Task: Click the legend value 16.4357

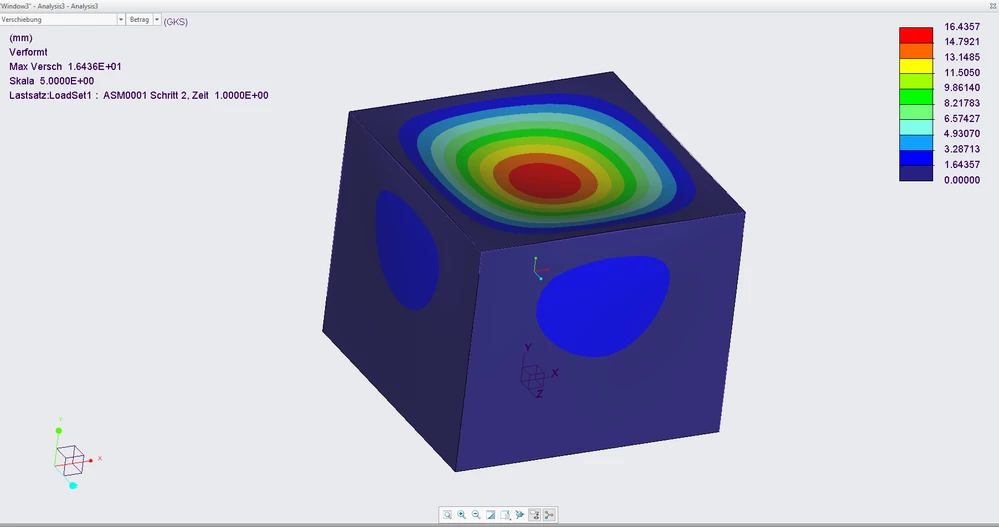Action: click(x=962, y=27)
